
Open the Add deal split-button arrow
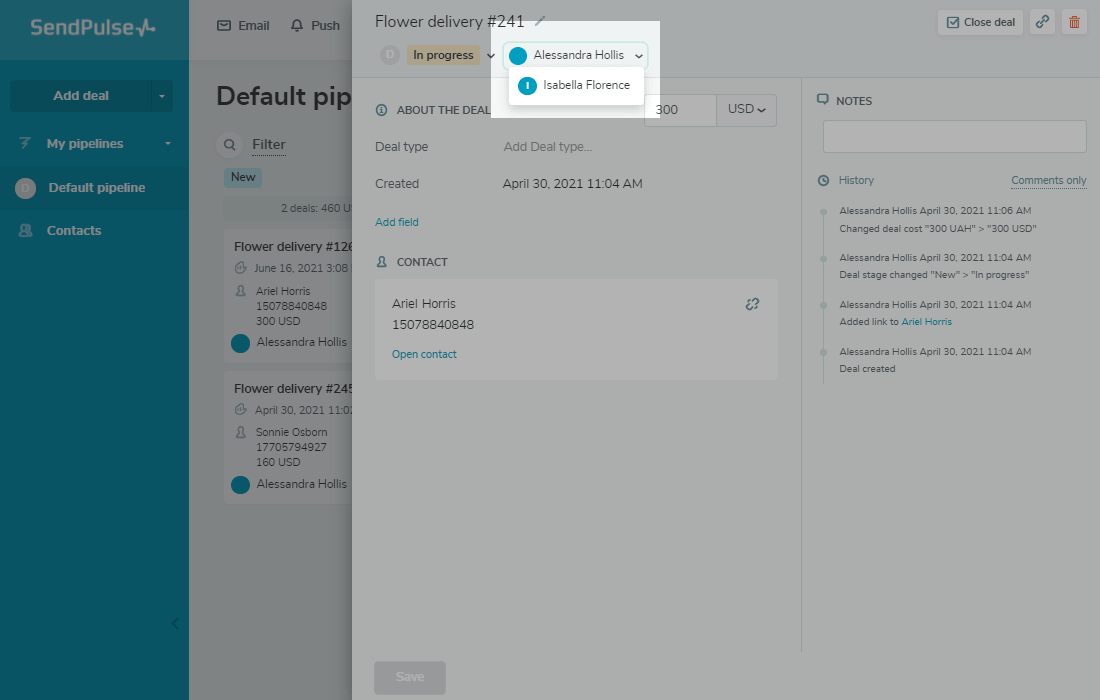pyautogui.click(x=161, y=96)
